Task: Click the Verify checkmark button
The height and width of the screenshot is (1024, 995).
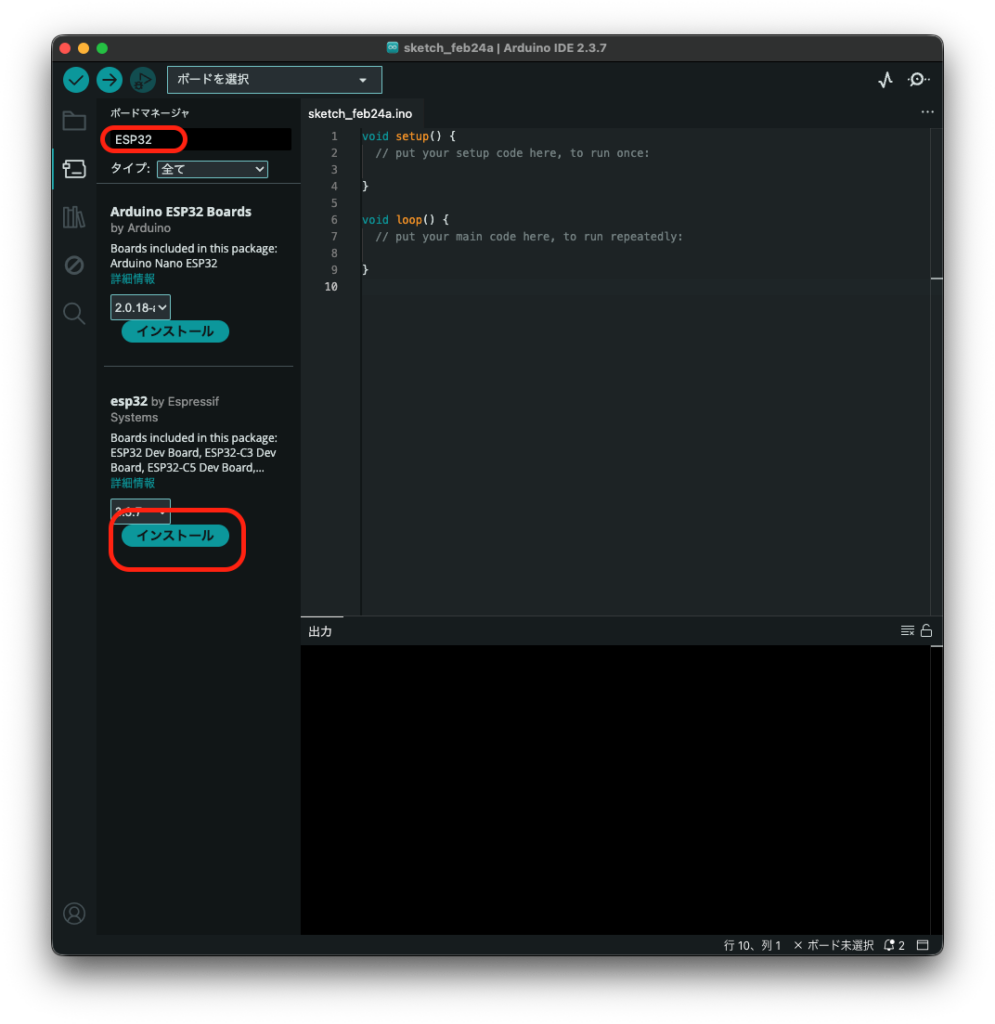Action: tap(76, 80)
